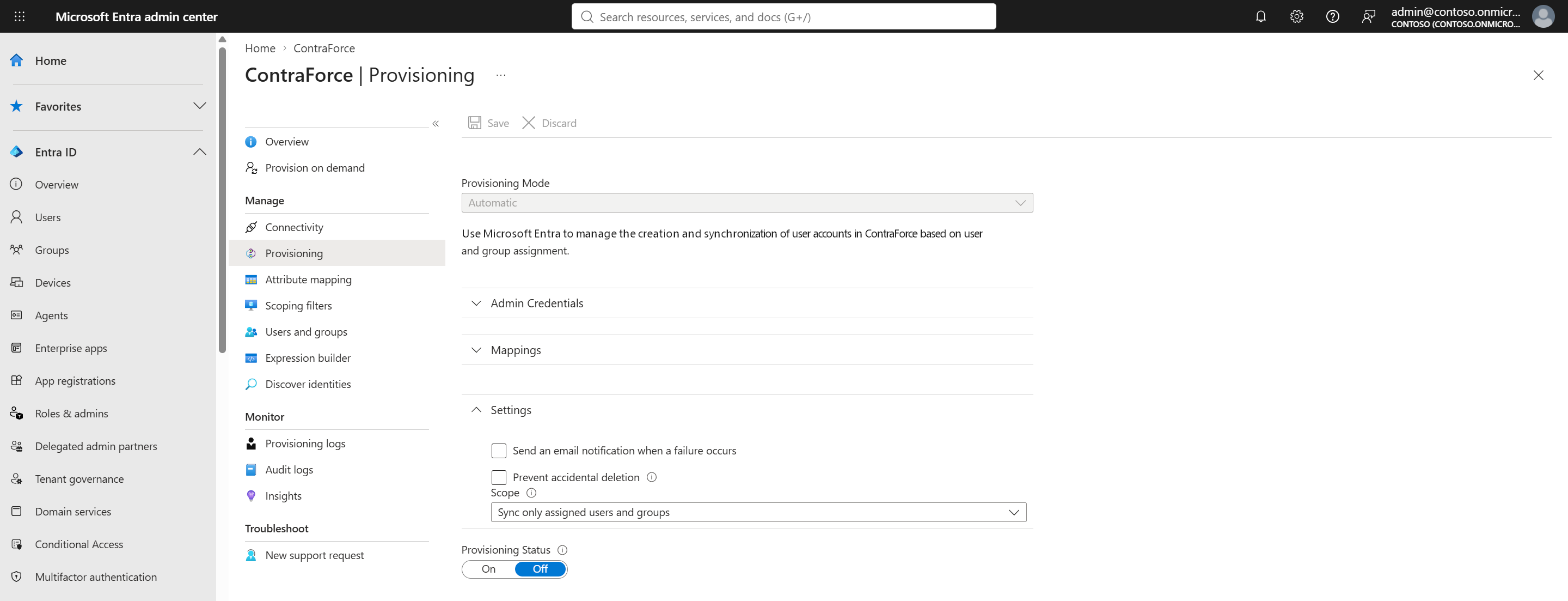Expand the Favorites chevron in sidebar
The height and width of the screenshot is (601, 1568).
(199, 106)
